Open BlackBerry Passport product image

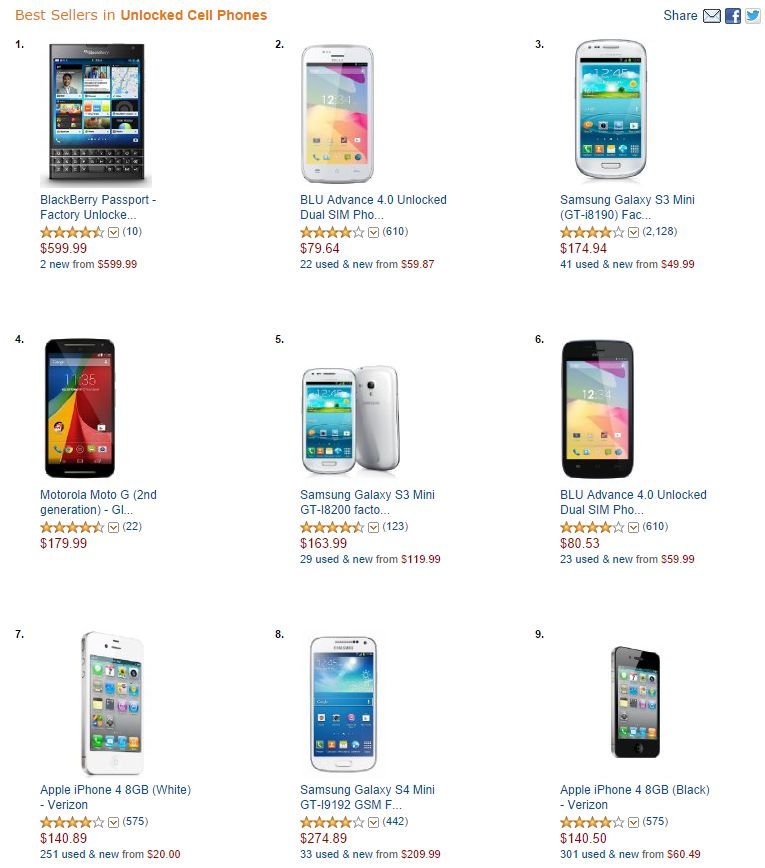coord(96,114)
